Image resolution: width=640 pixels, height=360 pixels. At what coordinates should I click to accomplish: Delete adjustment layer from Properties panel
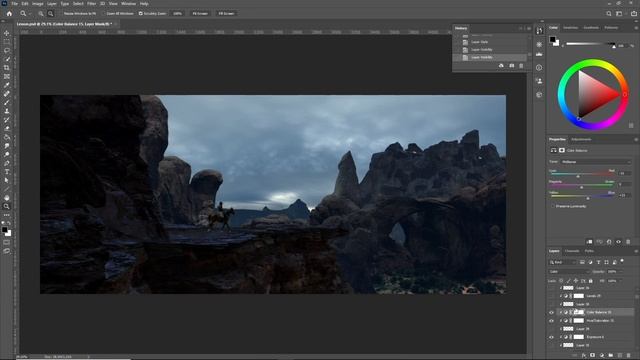(x=628, y=242)
